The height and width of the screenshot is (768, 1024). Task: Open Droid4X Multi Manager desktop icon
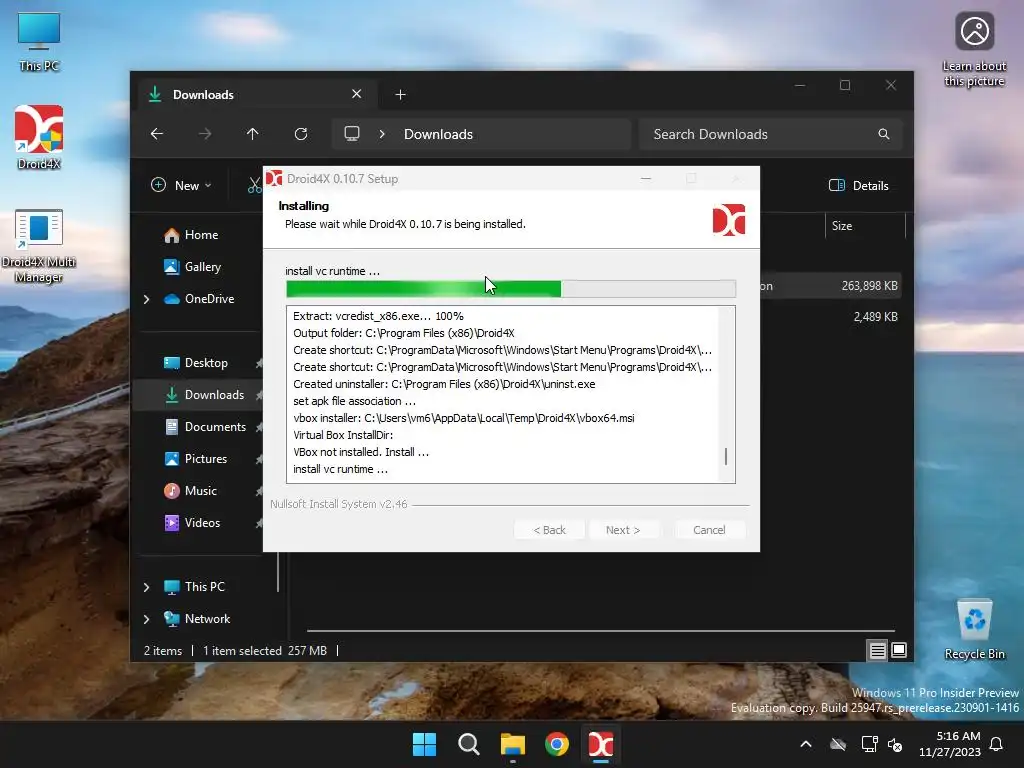[x=39, y=246]
